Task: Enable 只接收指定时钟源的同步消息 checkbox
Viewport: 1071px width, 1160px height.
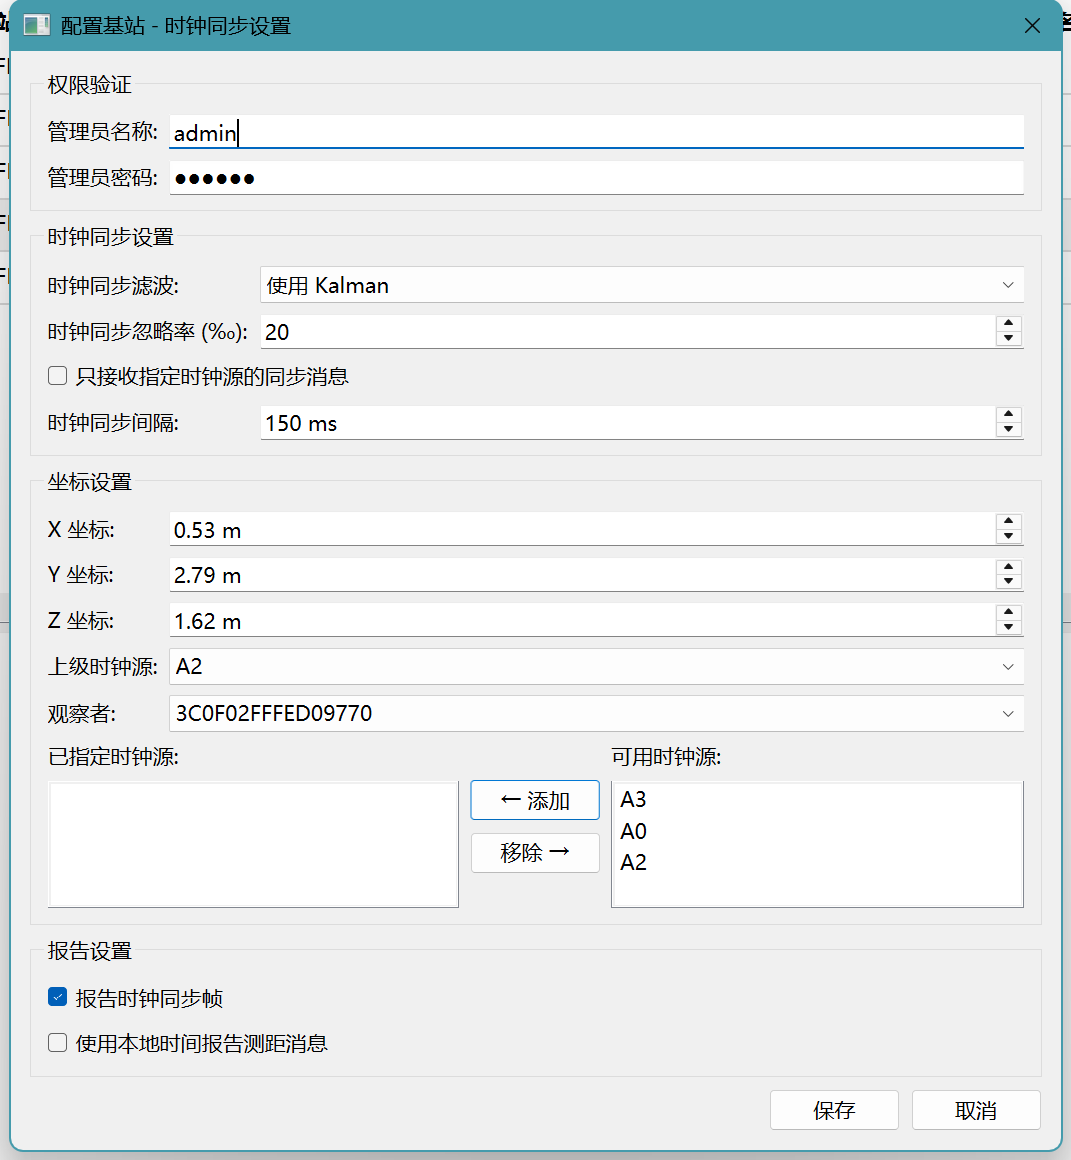Action: (58, 376)
